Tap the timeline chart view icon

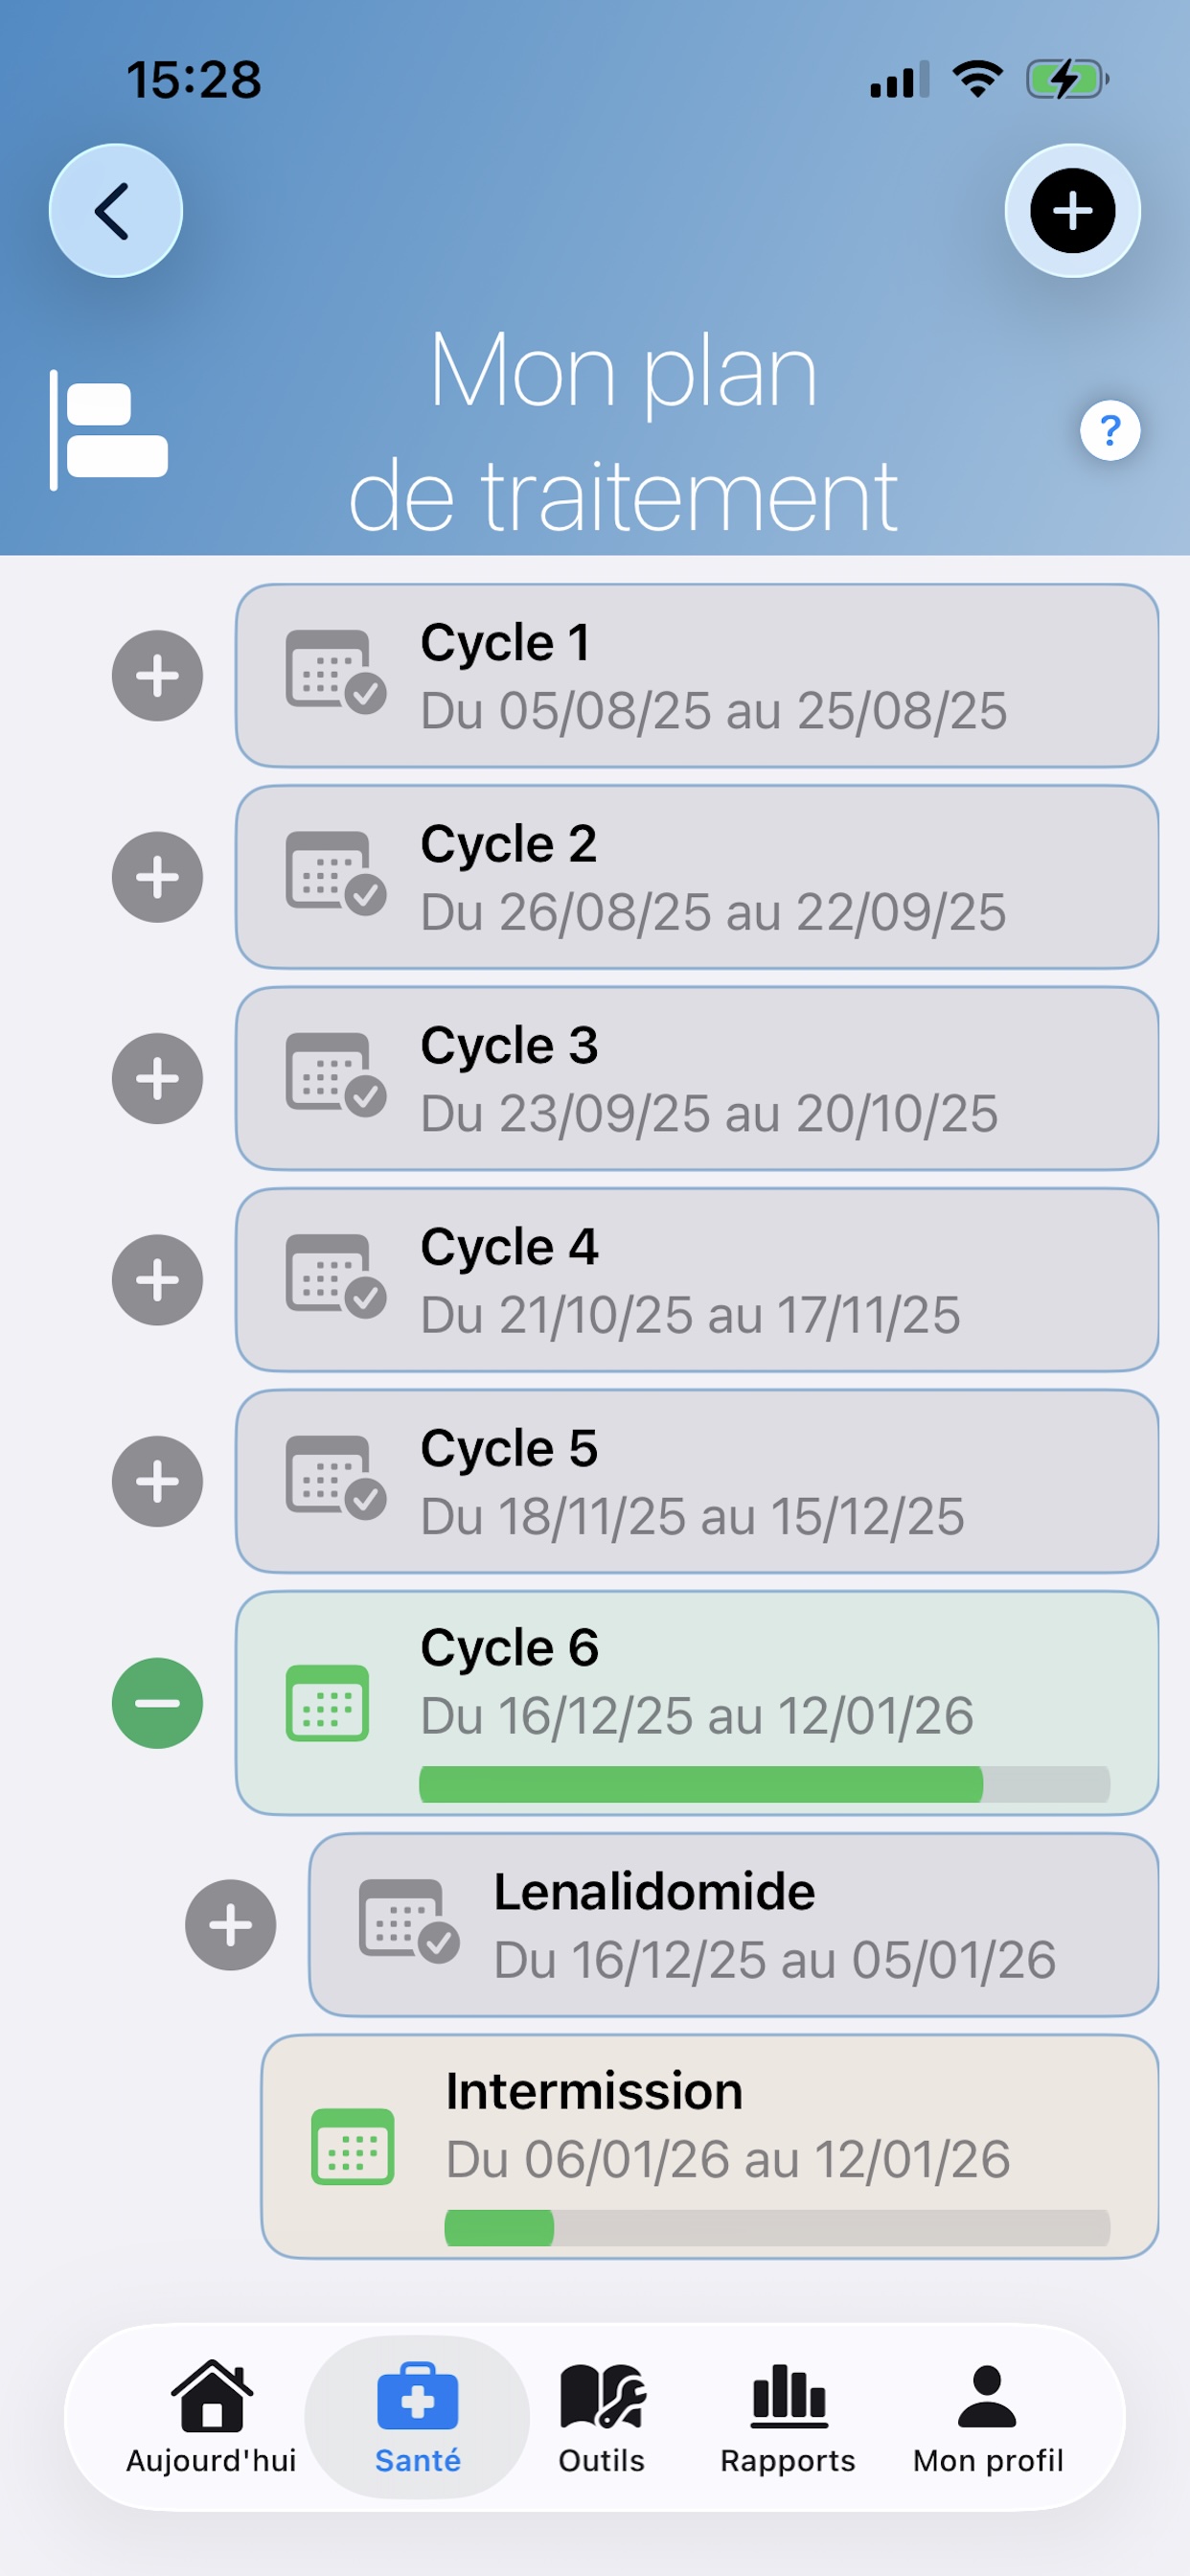coord(110,431)
